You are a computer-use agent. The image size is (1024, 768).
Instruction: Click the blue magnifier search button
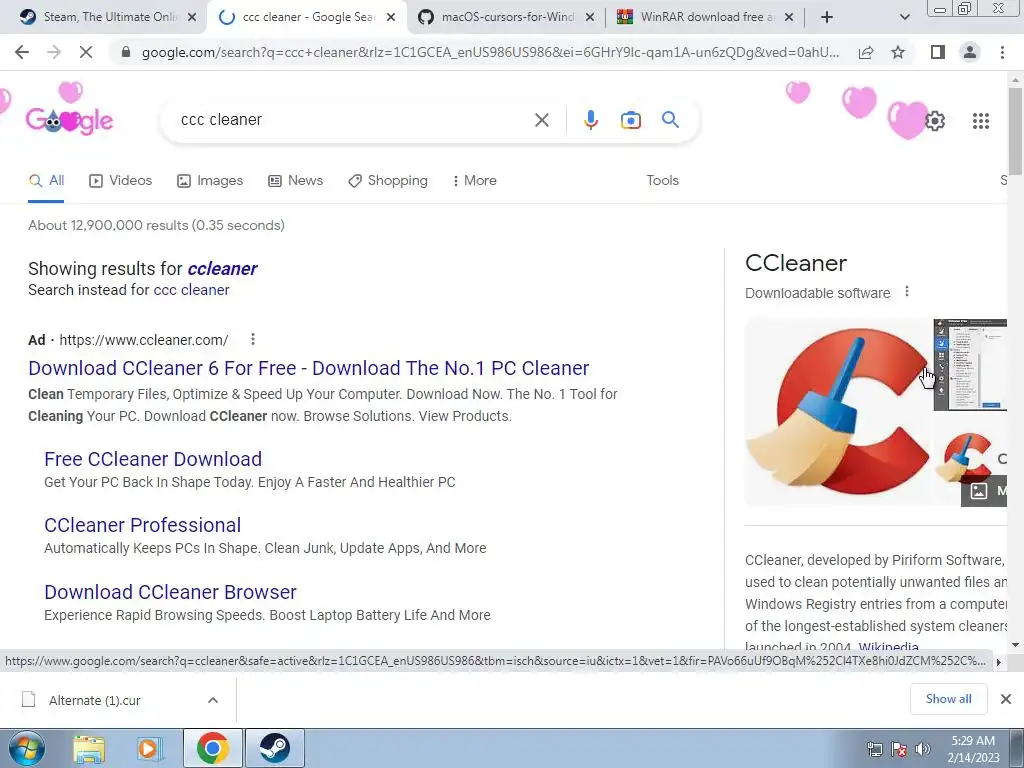[670, 120]
